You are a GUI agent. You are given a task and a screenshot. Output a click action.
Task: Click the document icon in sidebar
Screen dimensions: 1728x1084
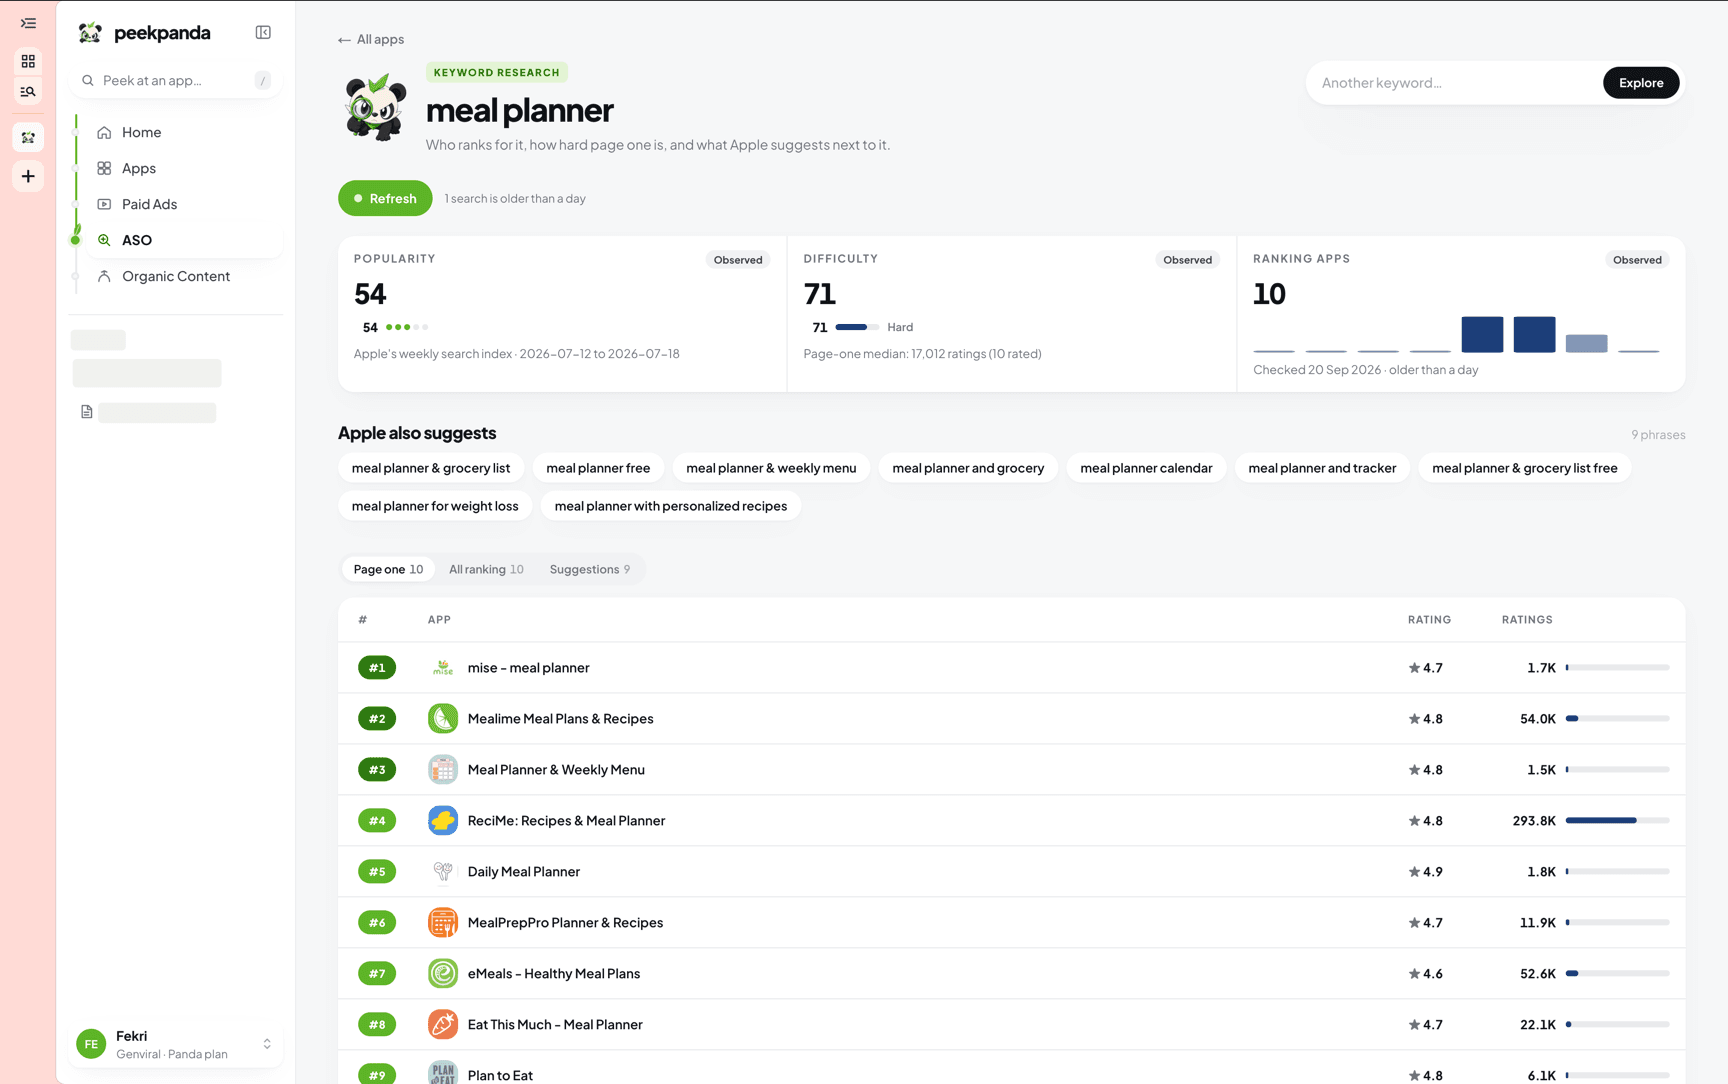tap(87, 412)
